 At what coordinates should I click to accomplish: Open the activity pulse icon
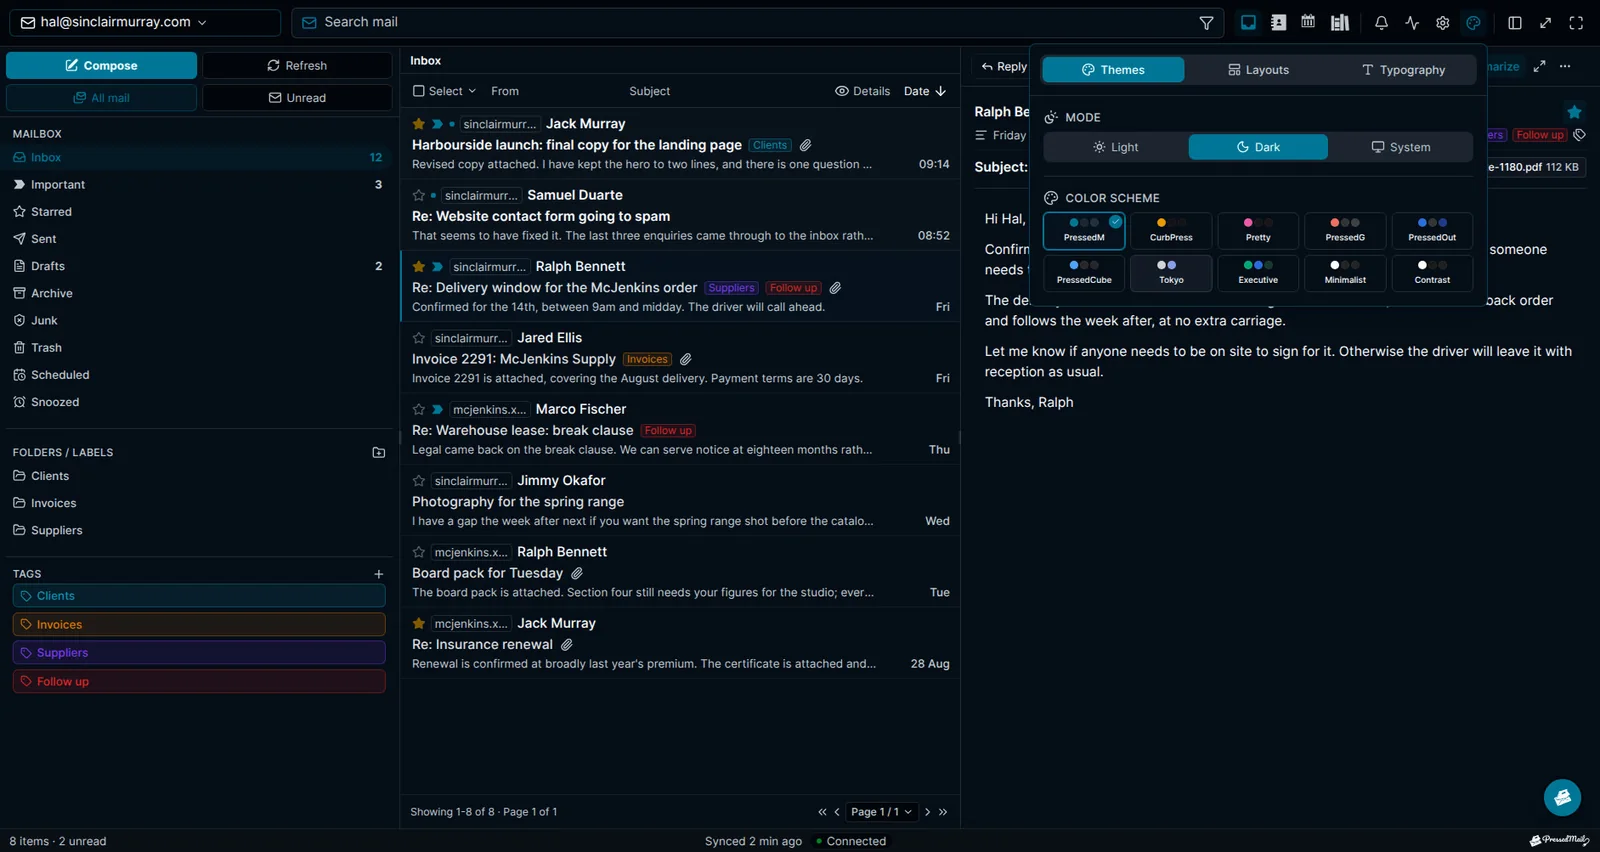[1412, 22]
